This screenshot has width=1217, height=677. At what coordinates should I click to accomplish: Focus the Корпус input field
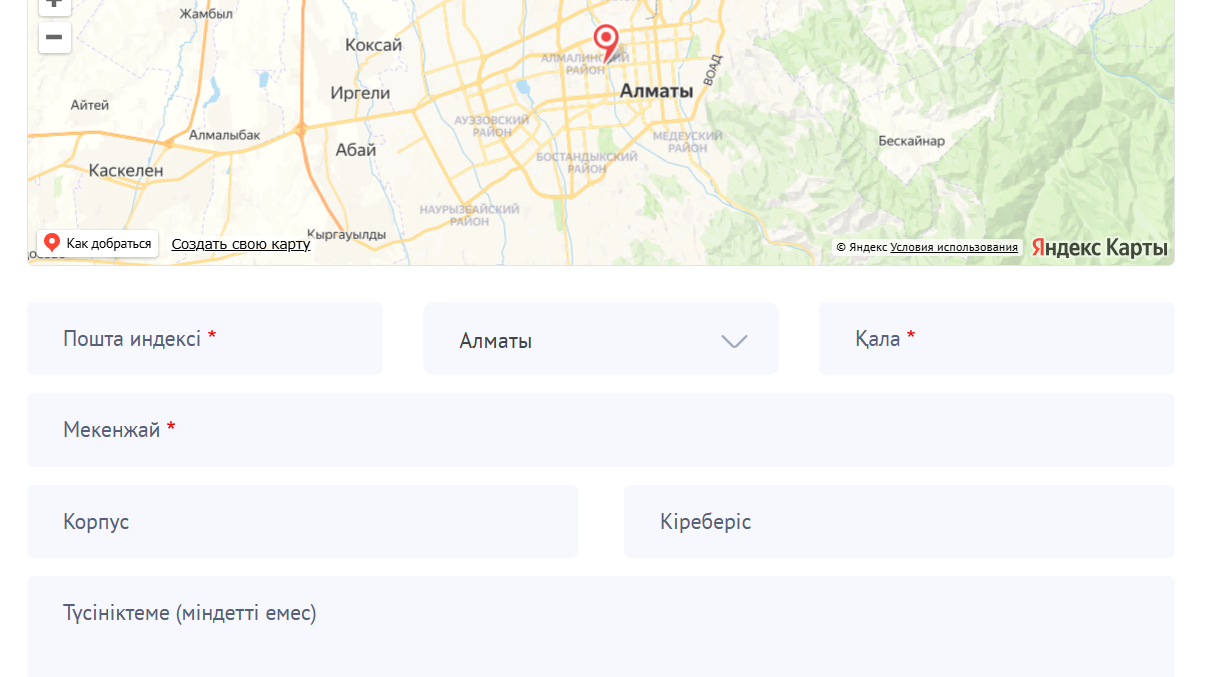pyautogui.click(x=302, y=522)
